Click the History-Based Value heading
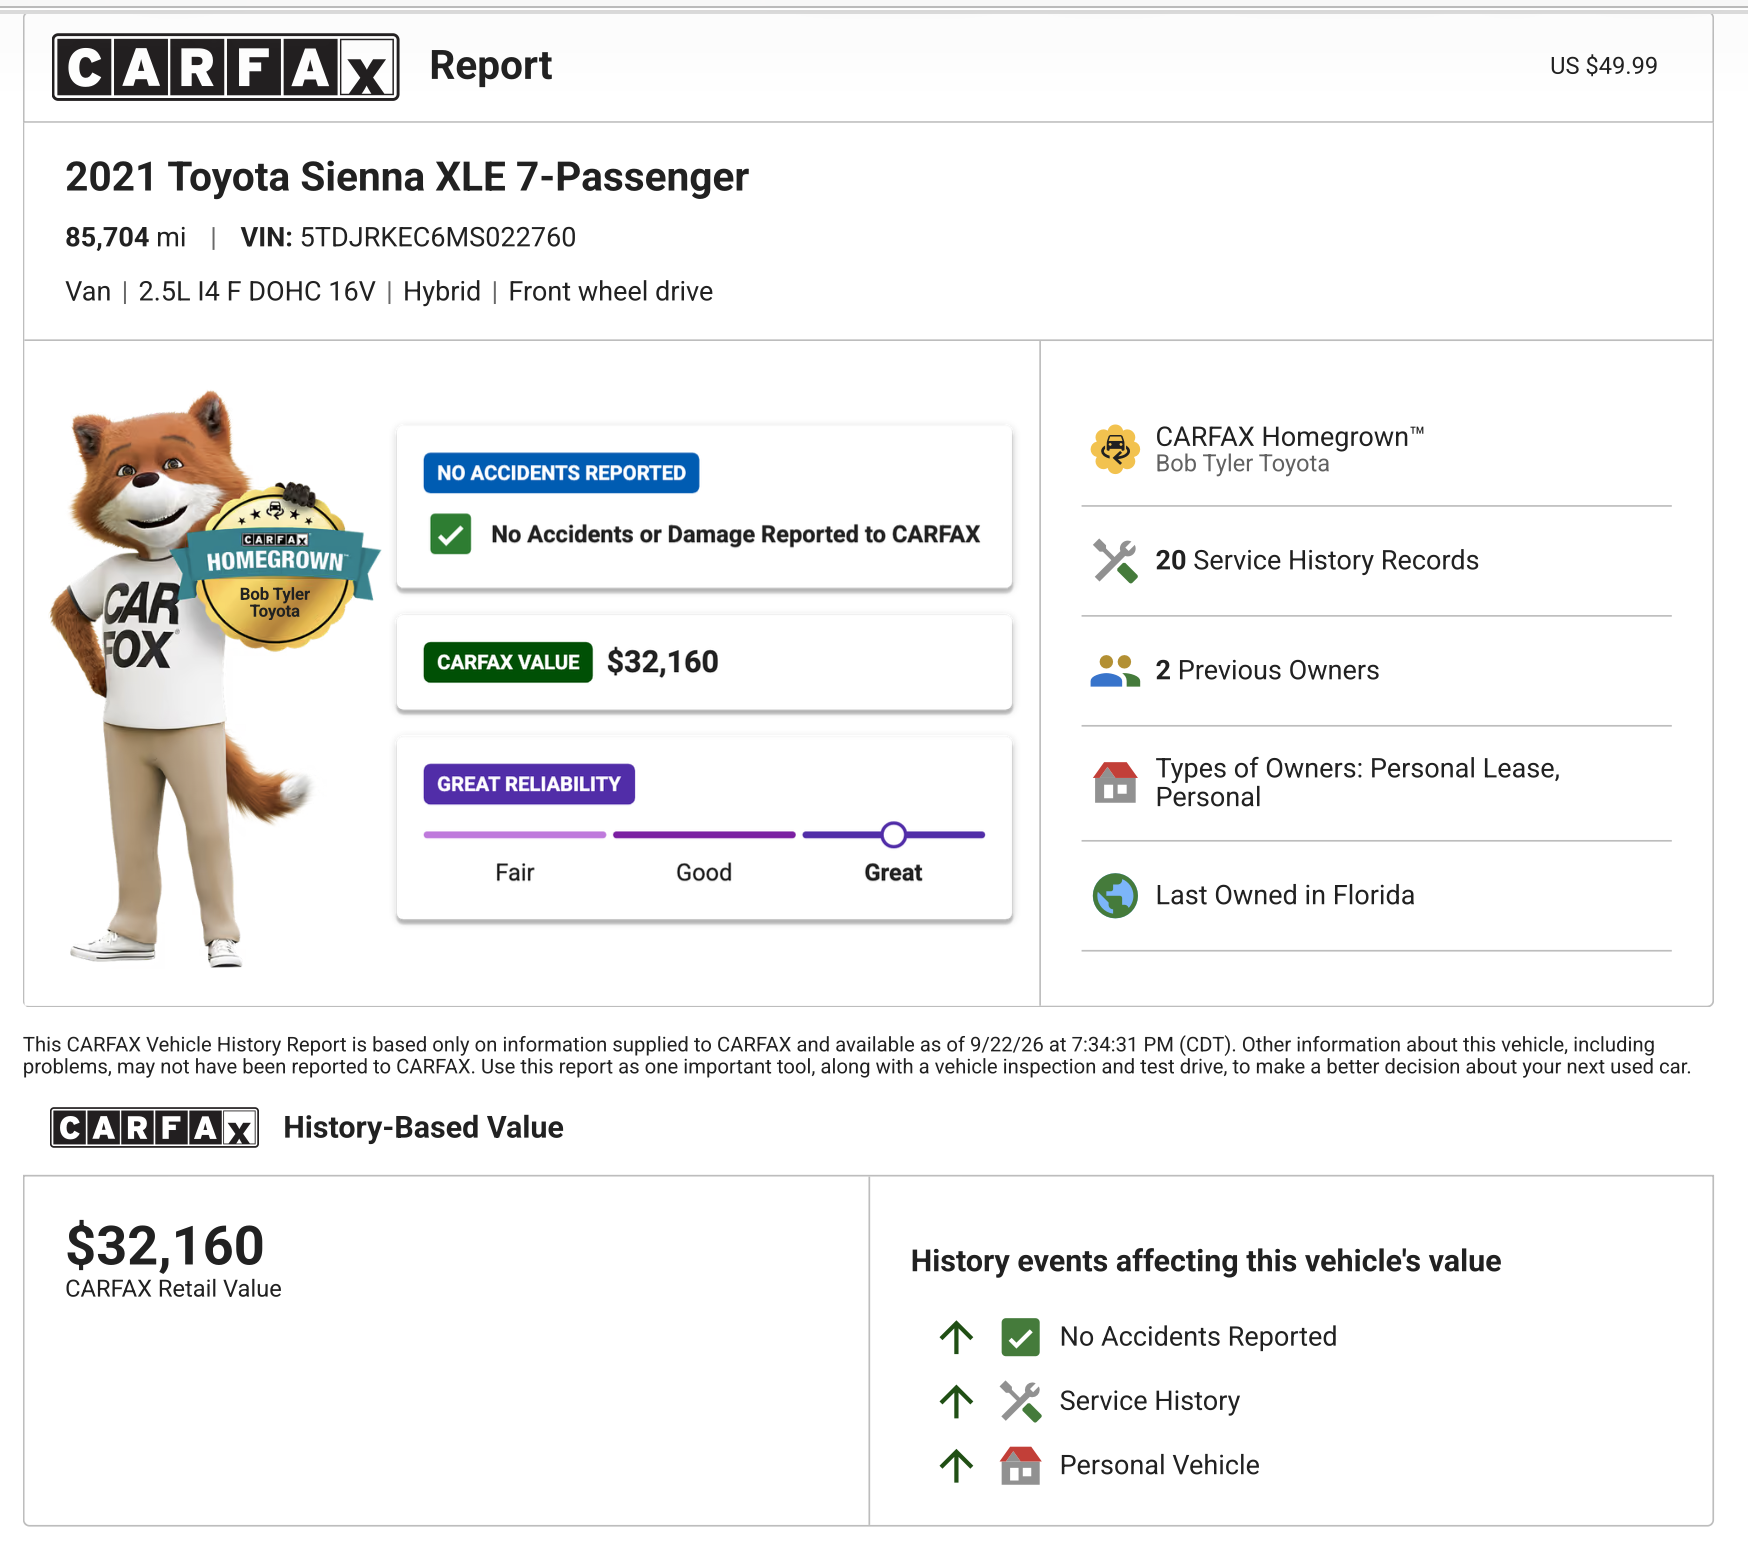Viewport: 1748px width, 1556px height. pos(424,1128)
